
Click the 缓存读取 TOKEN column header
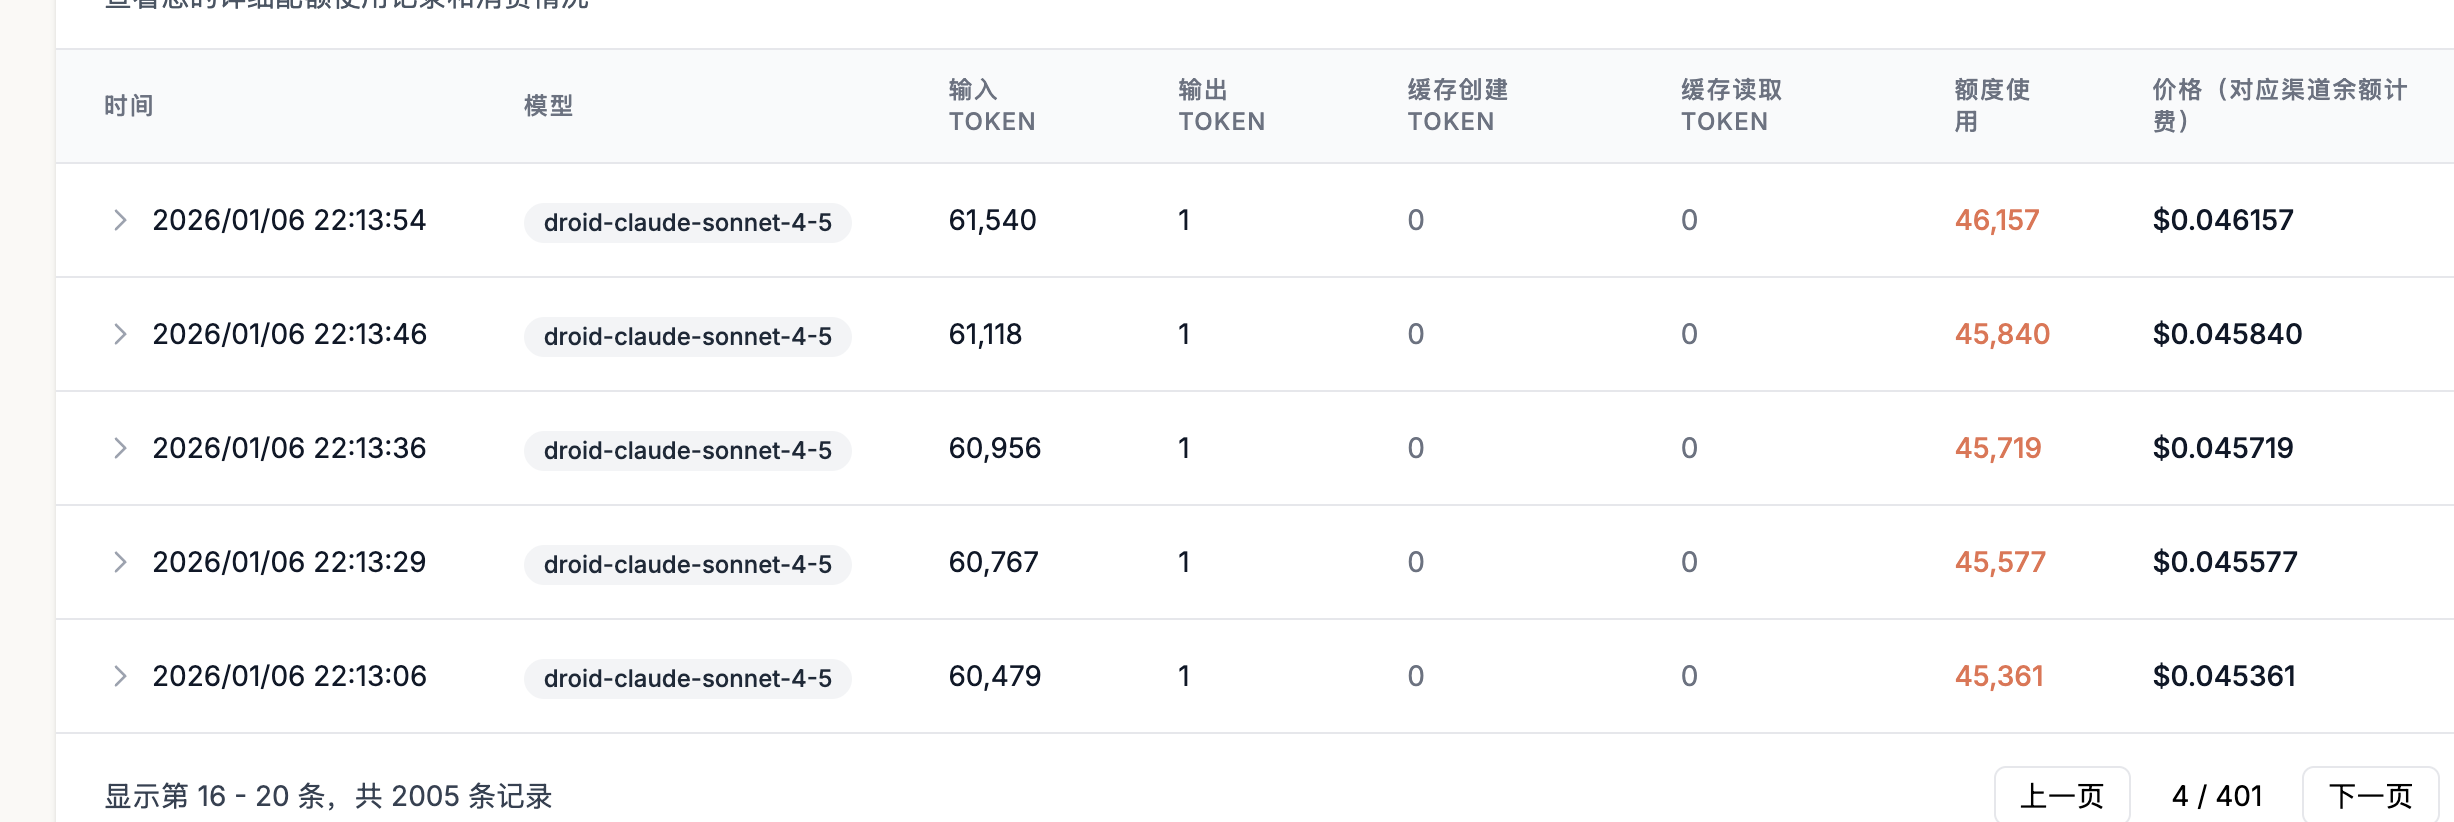[x=1732, y=106]
